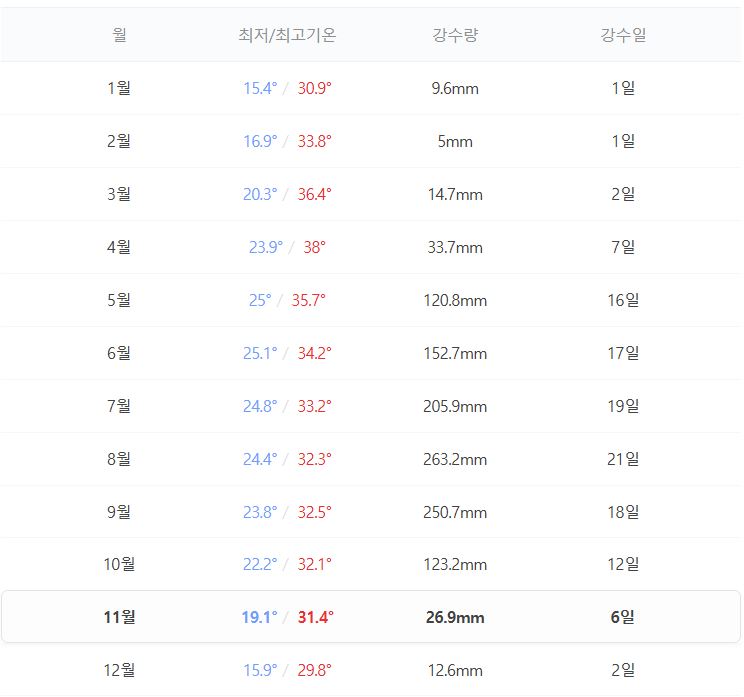This screenshot has width=744, height=697.
Task: Click the high temperature 36.4° value
Action: [x=315, y=195]
